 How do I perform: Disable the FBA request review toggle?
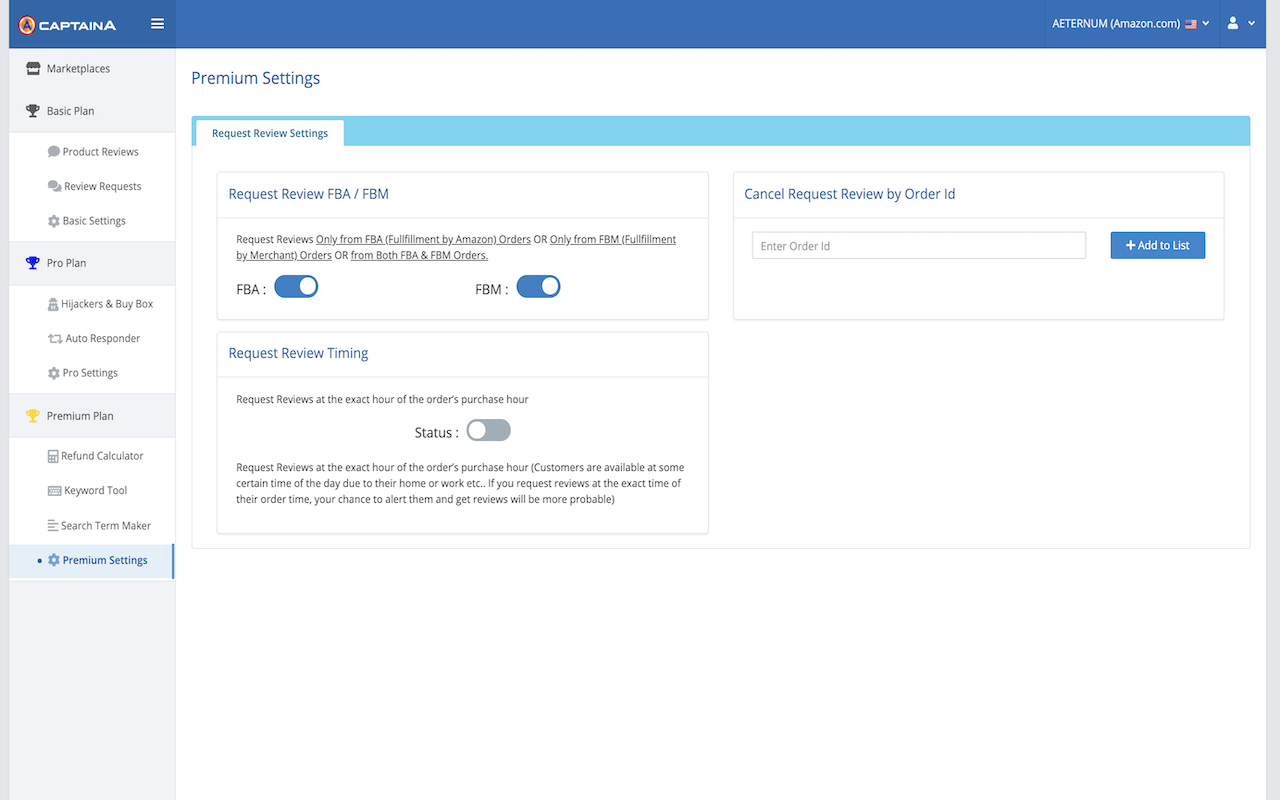(x=296, y=286)
